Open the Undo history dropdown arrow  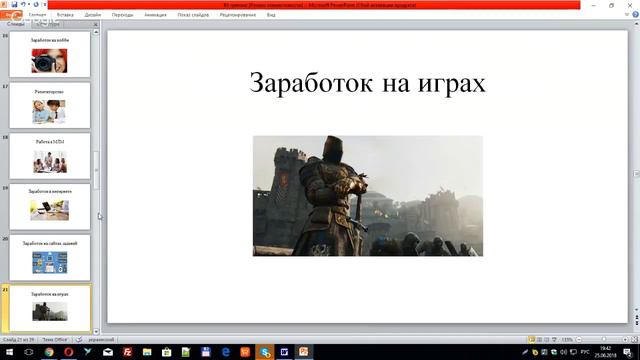pos(29,4)
